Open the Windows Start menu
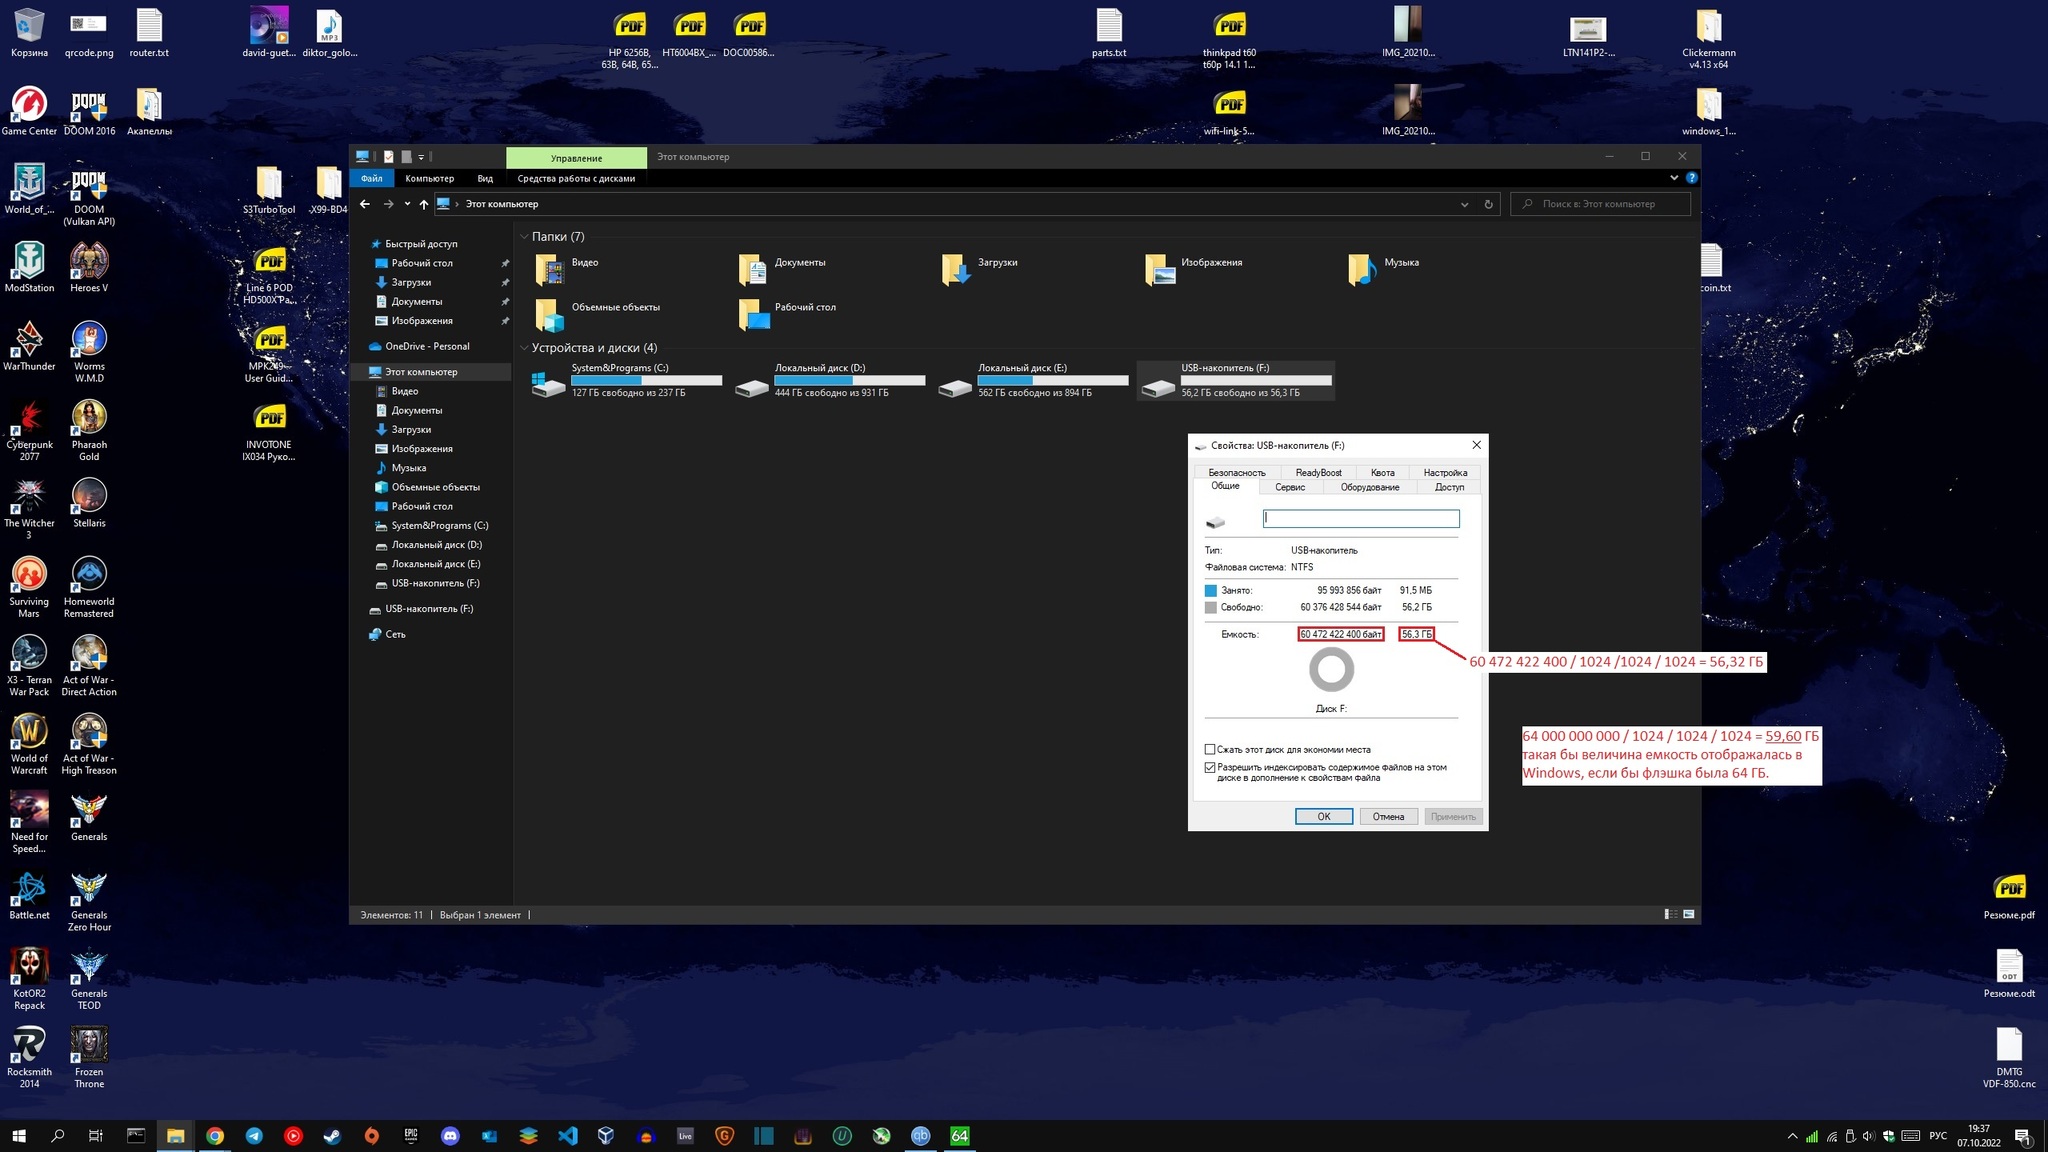Image resolution: width=2048 pixels, height=1152 pixels. pos(18,1136)
